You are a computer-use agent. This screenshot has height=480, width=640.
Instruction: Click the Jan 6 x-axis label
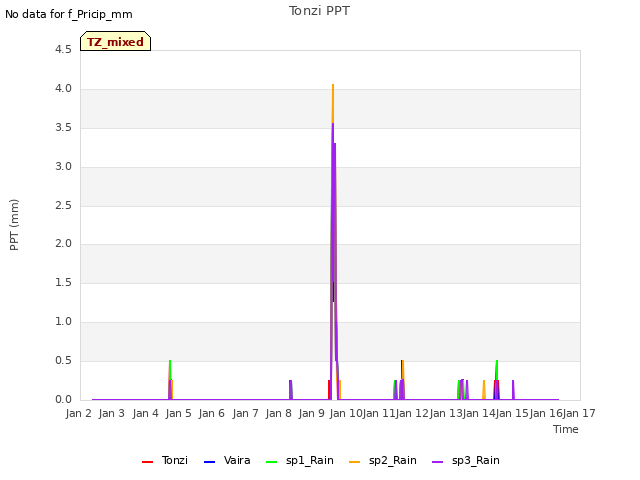click(x=212, y=413)
